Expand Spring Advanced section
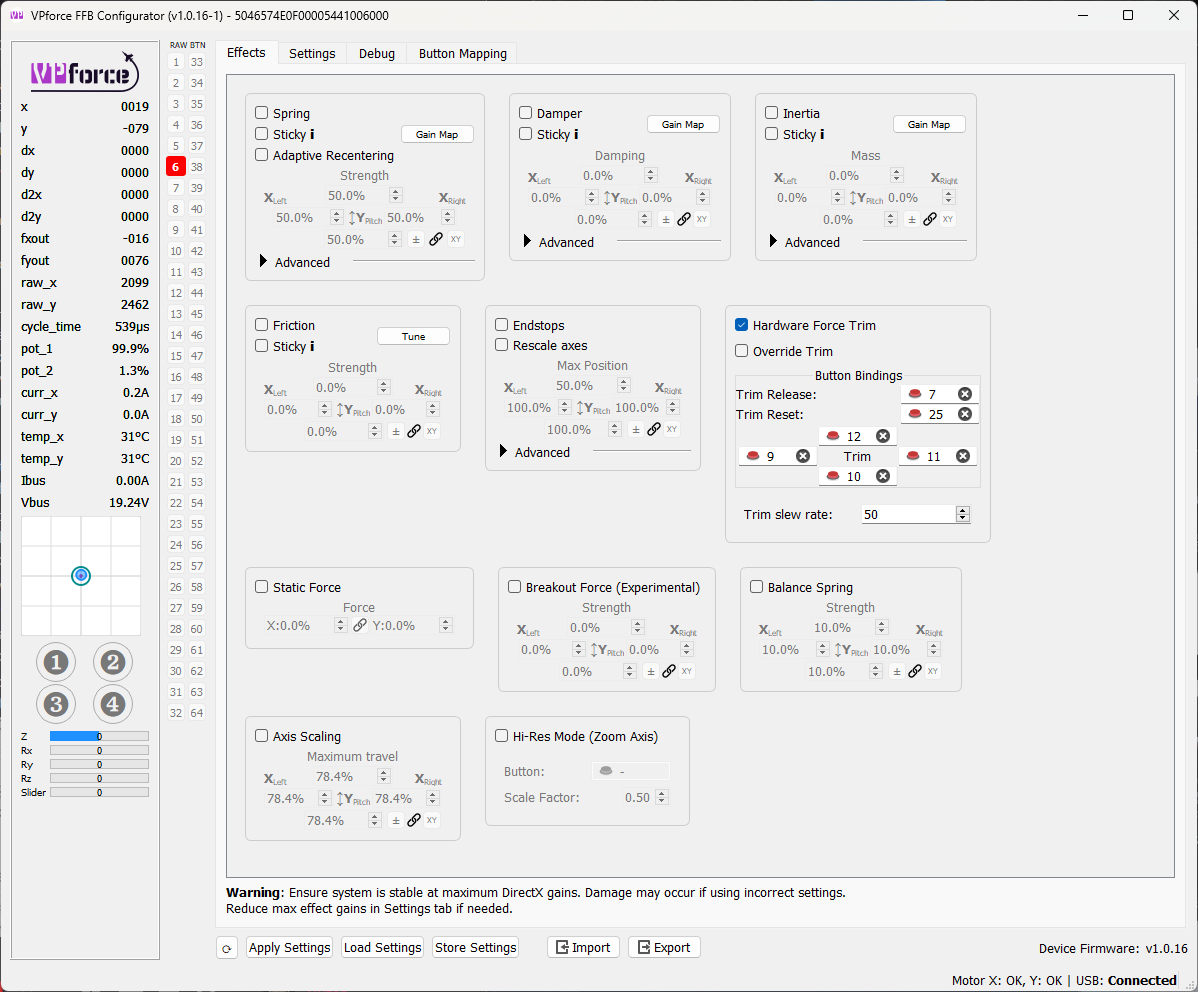The width and height of the screenshot is (1198, 992). pyautogui.click(x=264, y=261)
